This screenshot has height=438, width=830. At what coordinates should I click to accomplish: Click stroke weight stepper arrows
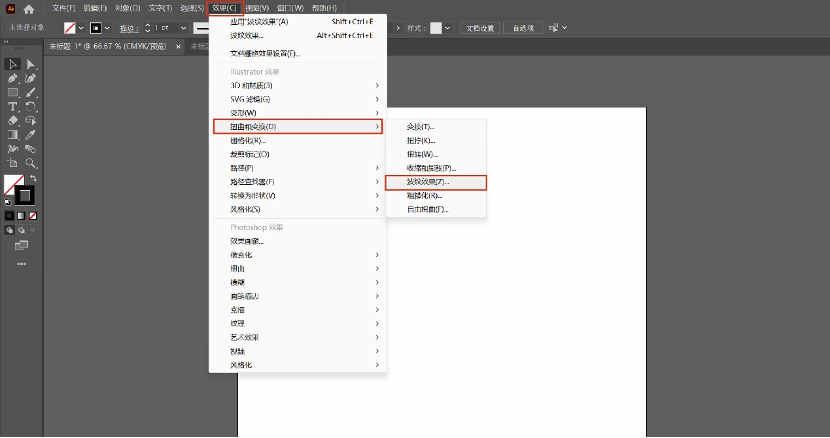148,28
